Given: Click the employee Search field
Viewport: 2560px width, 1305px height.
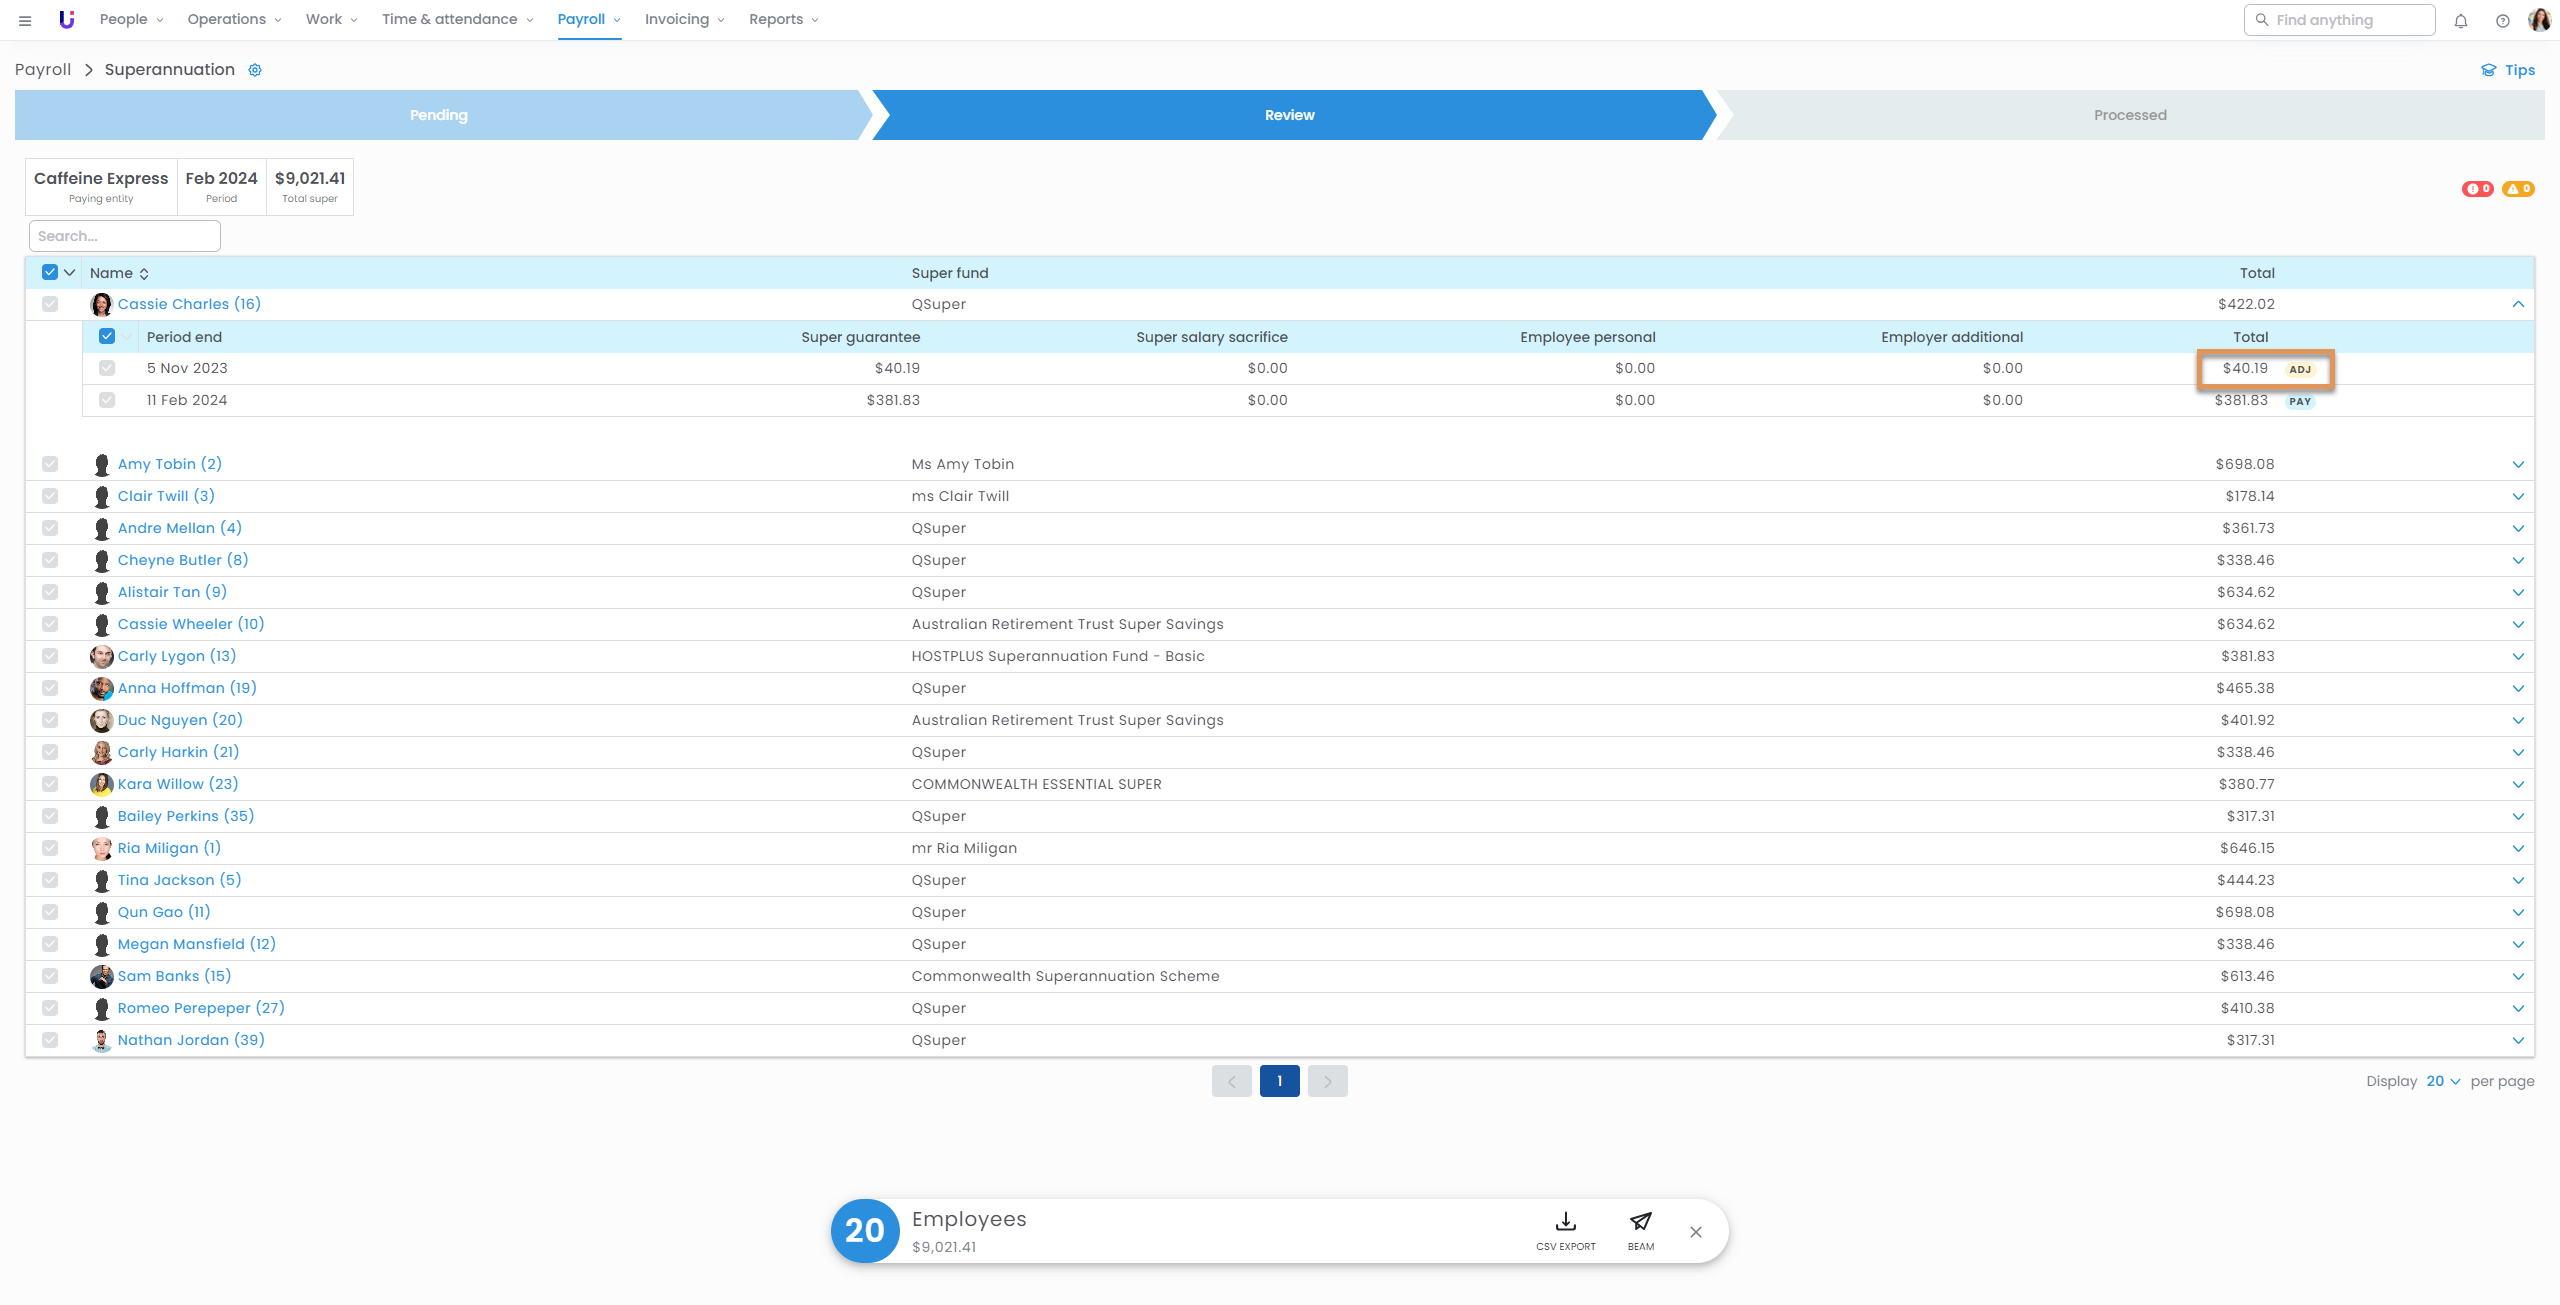Looking at the screenshot, I should (x=124, y=236).
